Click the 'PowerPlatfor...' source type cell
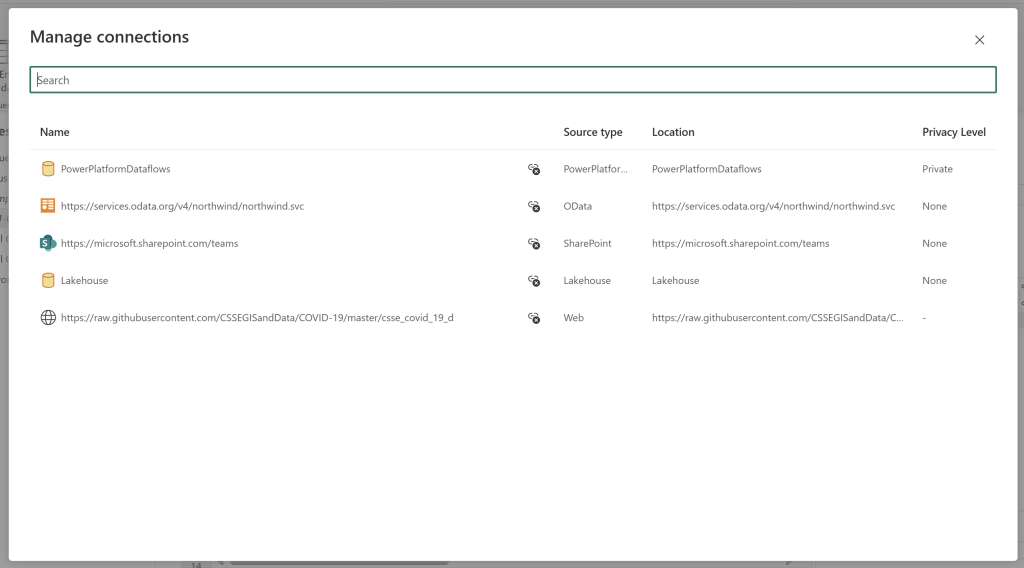 (595, 169)
